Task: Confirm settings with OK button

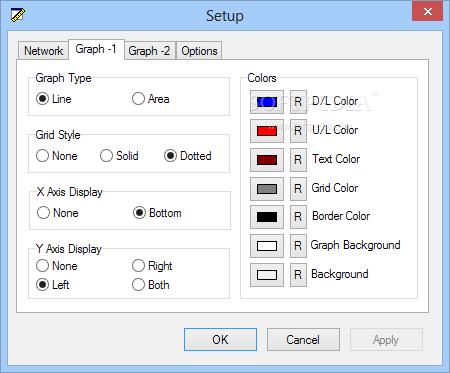Action: (220, 339)
